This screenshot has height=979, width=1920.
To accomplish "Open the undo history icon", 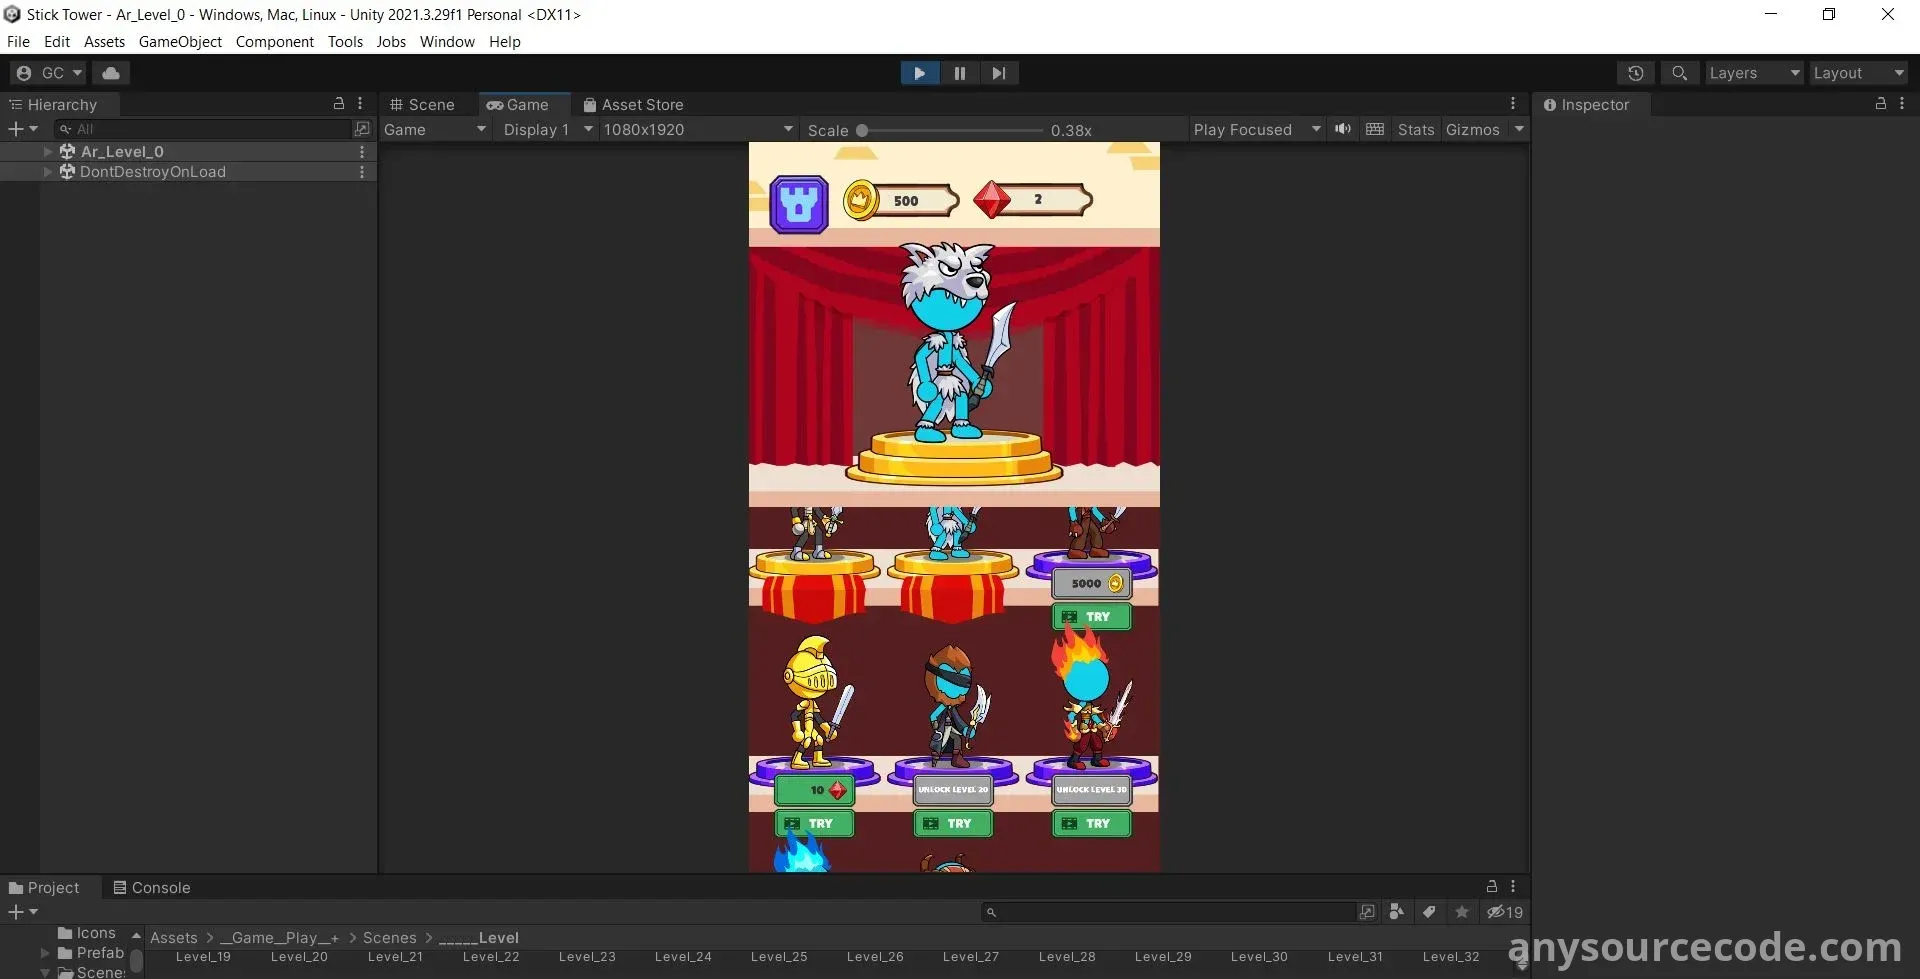I will pyautogui.click(x=1635, y=73).
